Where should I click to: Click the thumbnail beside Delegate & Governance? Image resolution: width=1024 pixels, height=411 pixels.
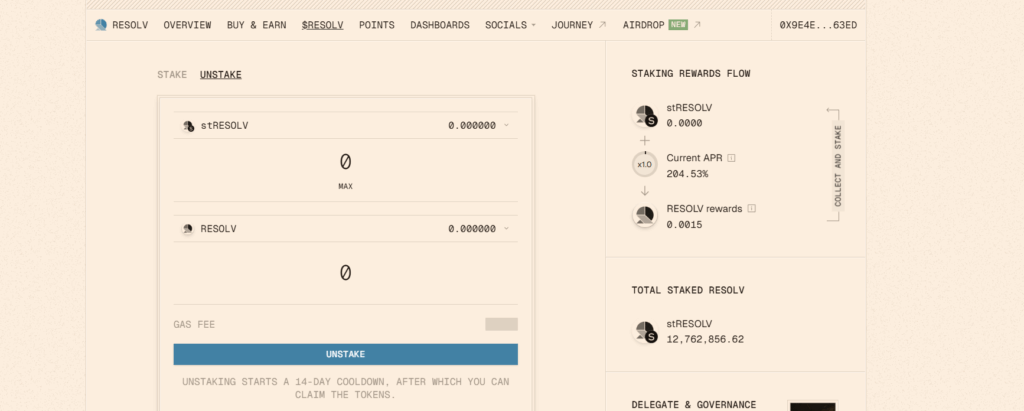coord(812,406)
